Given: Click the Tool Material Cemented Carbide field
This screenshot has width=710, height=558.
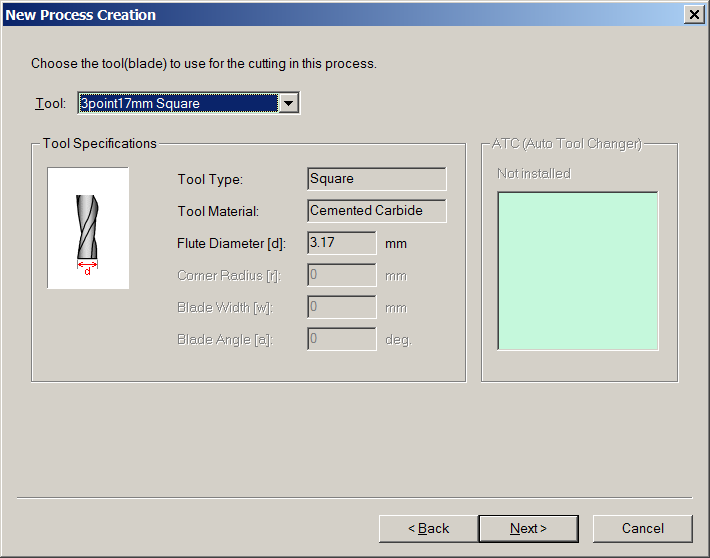Looking at the screenshot, I should [377, 211].
